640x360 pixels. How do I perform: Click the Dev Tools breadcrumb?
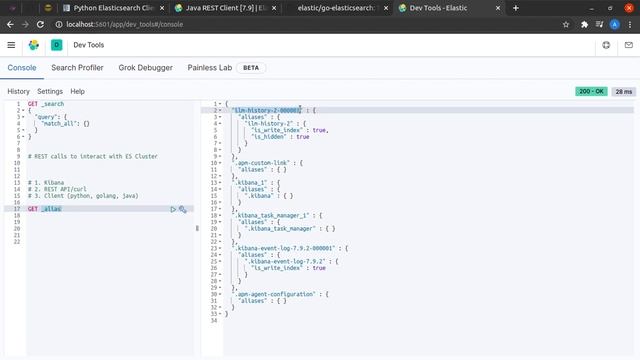pos(89,45)
